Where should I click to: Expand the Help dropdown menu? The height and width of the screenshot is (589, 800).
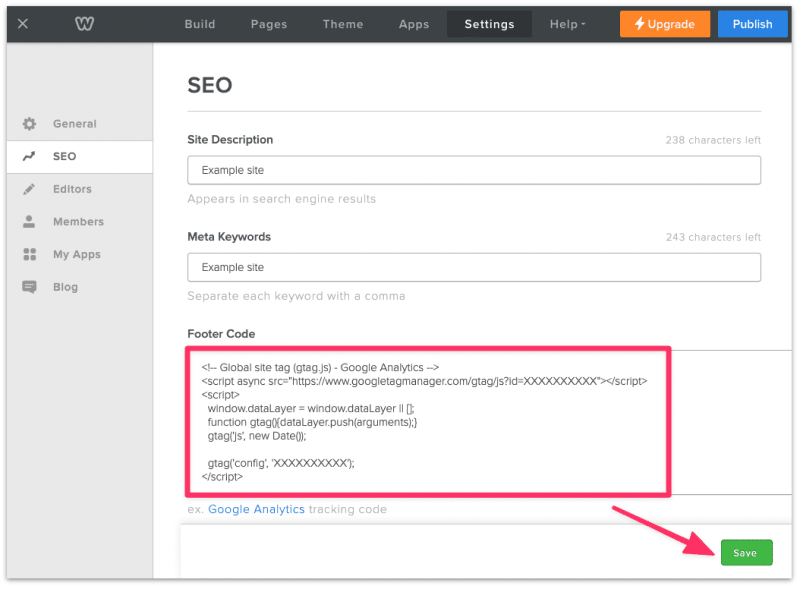click(x=566, y=23)
